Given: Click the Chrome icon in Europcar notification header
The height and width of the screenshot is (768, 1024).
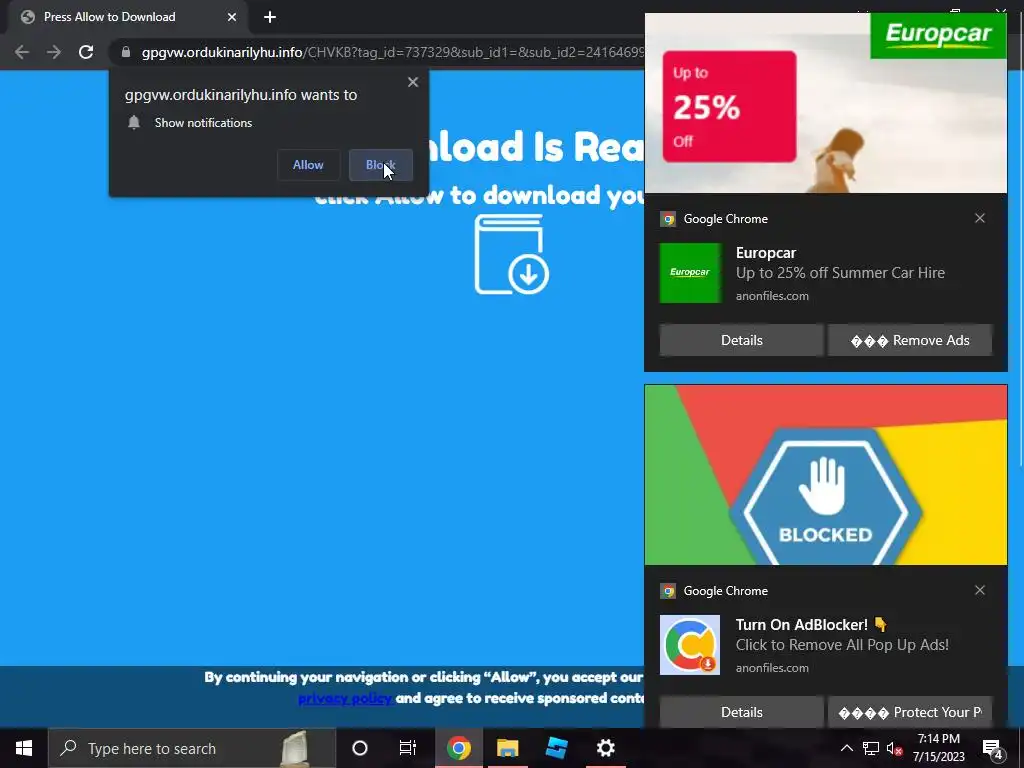Looking at the screenshot, I should tap(667, 219).
